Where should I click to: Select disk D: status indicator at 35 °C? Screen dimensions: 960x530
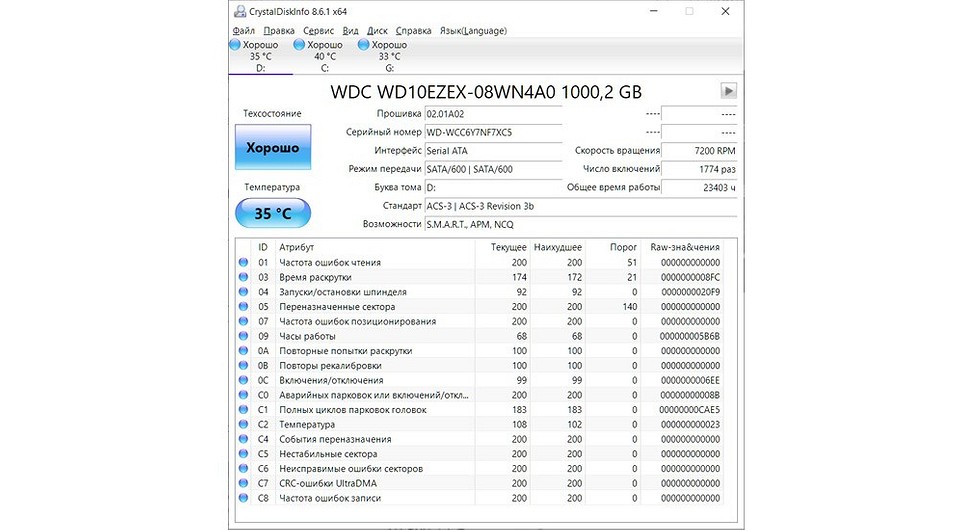pos(234,45)
